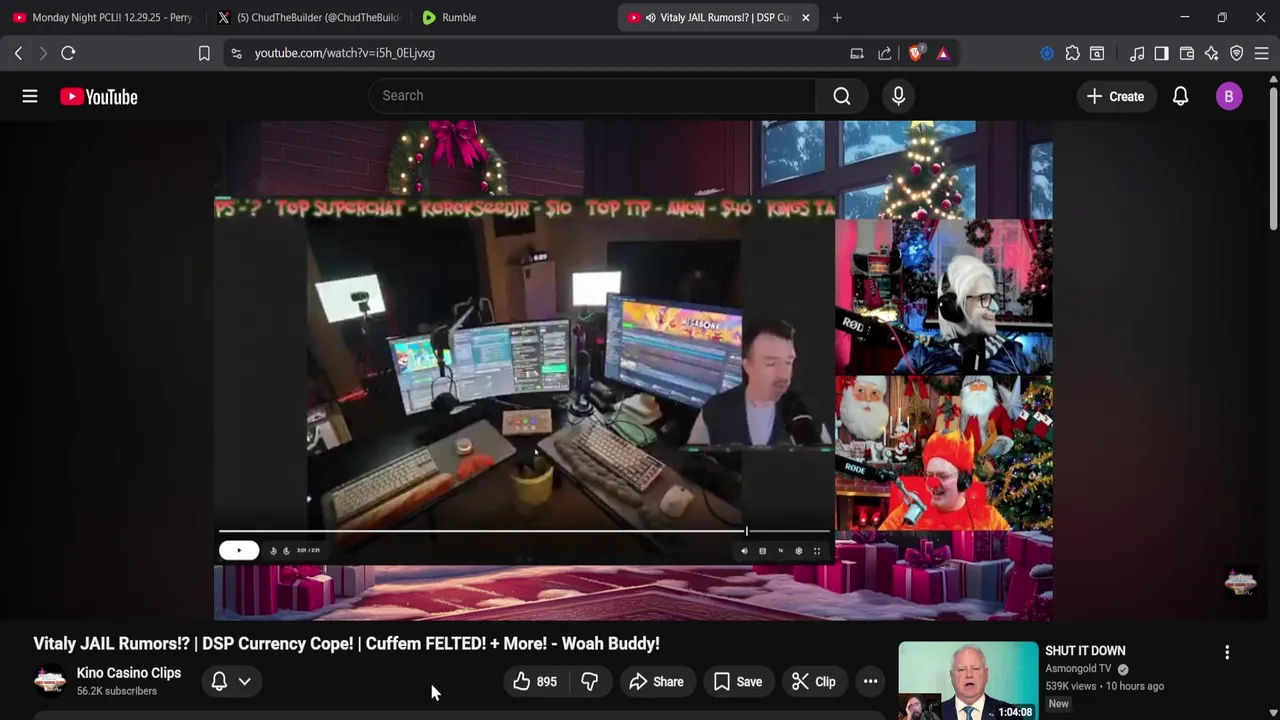Like the video with the thumbs up button
Viewport: 1280px width, 720px height.
pyautogui.click(x=535, y=682)
